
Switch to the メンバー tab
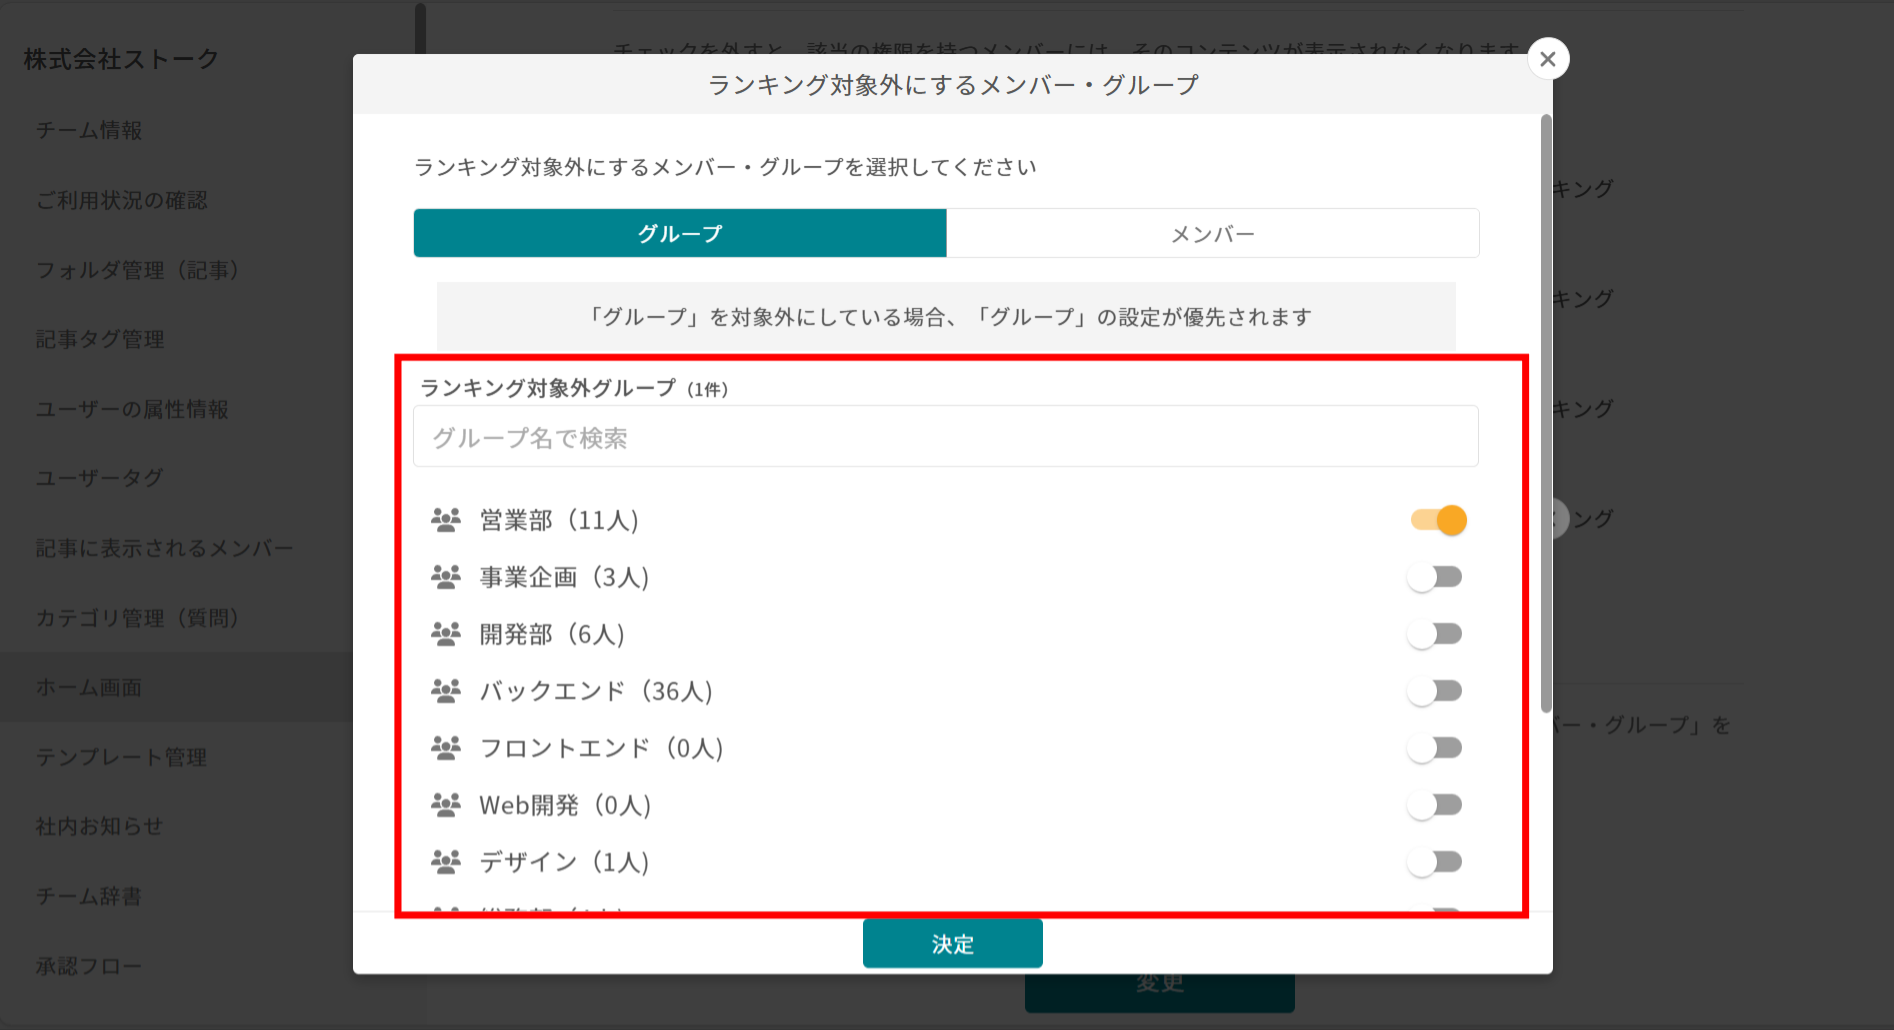coord(1213,233)
